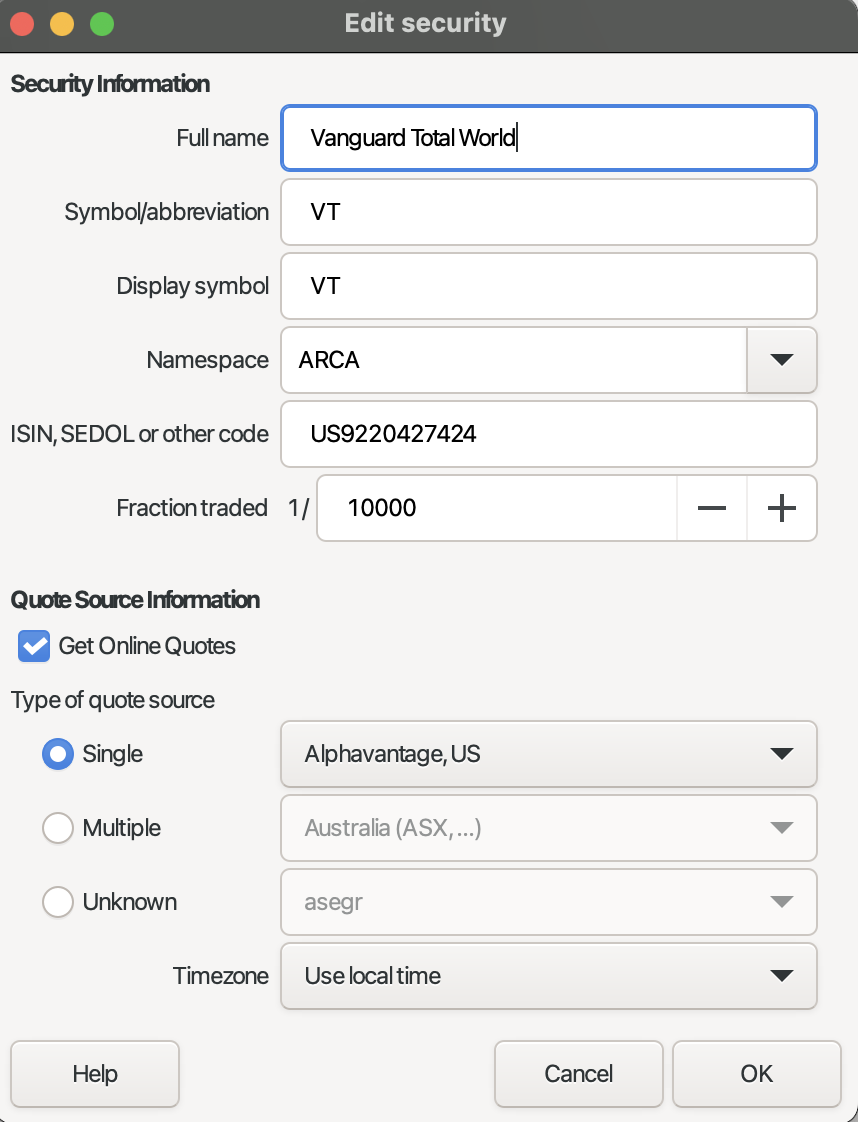The width and height of the screenshot is (858, 1122).
Task: Uncheck Get Online Quotes checkbox
Action: click(34, 645)
